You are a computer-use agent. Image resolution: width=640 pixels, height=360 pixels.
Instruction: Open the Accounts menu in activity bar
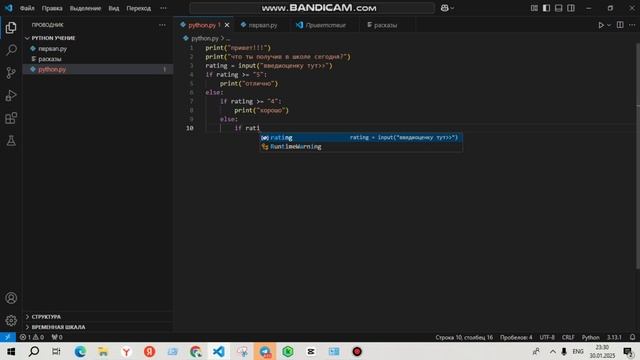[x=11, y=298]
